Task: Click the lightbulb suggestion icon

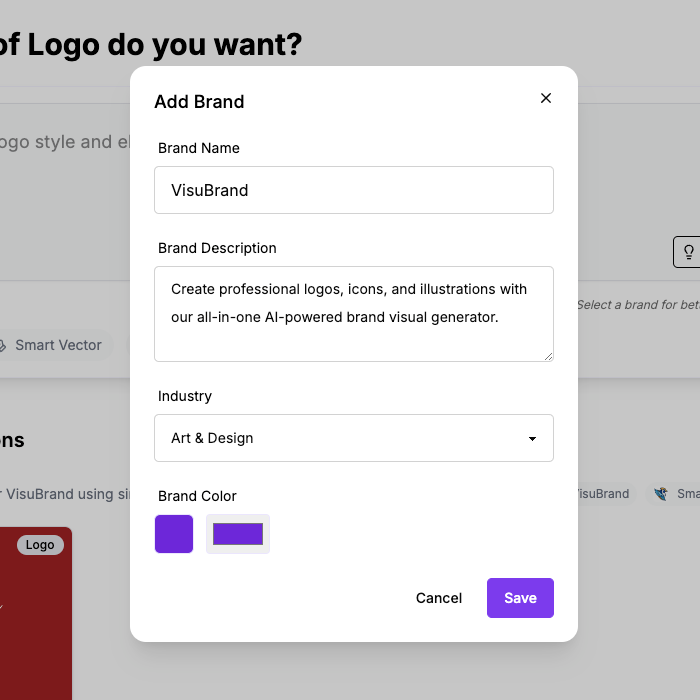Action: tap(688, 252)
